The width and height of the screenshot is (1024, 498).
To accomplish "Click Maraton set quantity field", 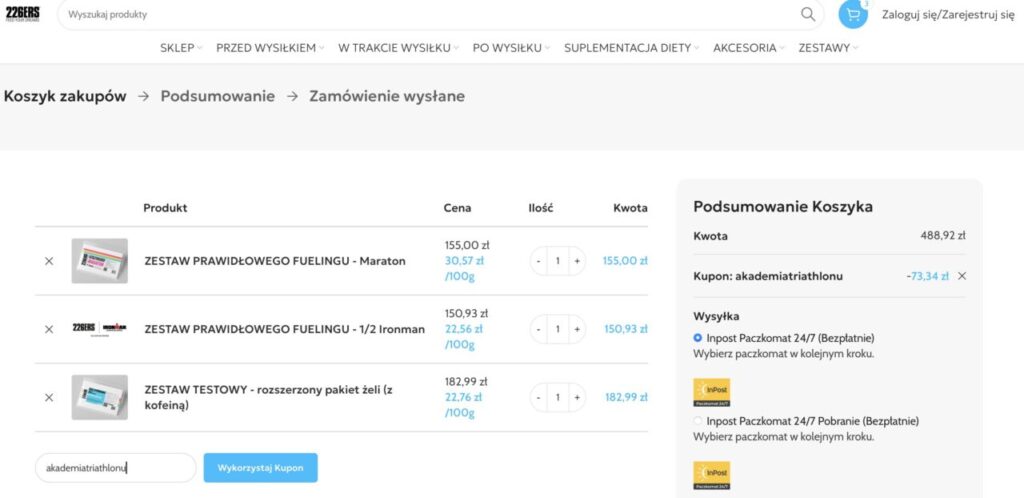I will point(558,261).
